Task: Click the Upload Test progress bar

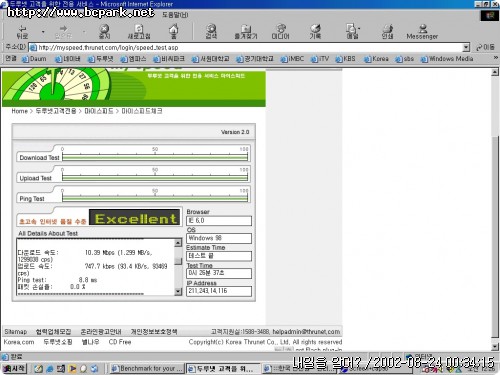Action: [155, 177]
